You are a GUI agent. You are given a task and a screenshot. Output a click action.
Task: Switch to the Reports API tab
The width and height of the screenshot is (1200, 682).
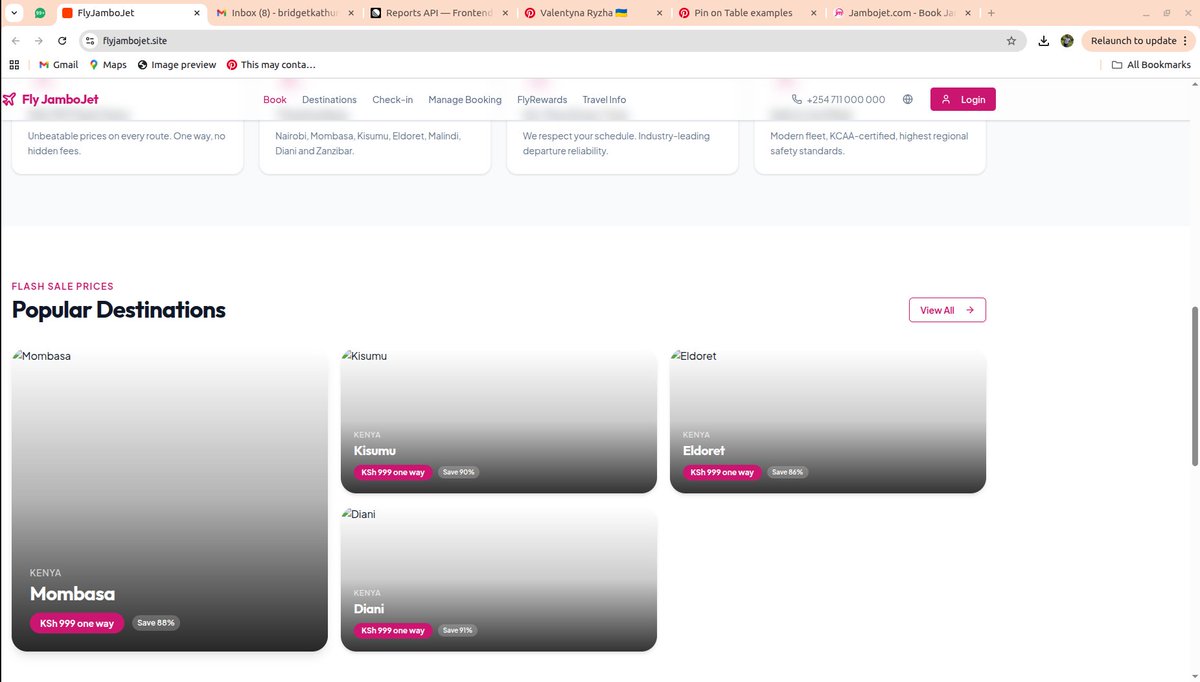point(439,13)
